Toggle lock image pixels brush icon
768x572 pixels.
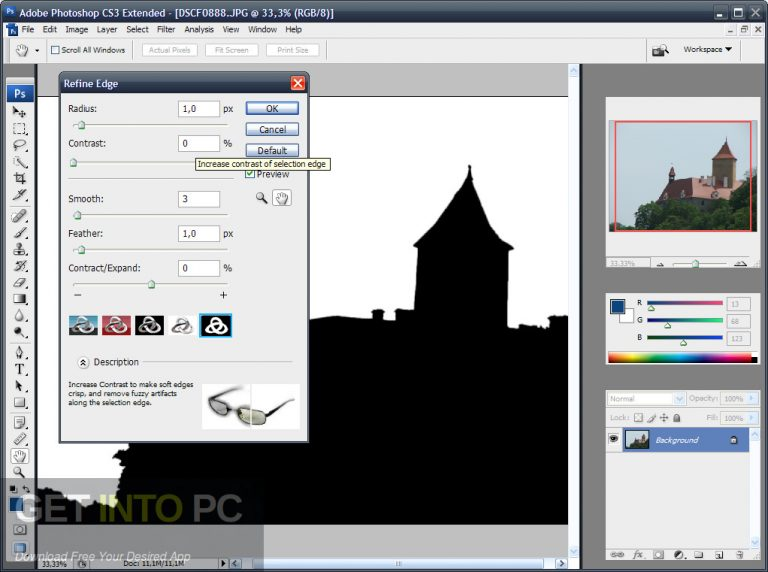coord(651,418)
